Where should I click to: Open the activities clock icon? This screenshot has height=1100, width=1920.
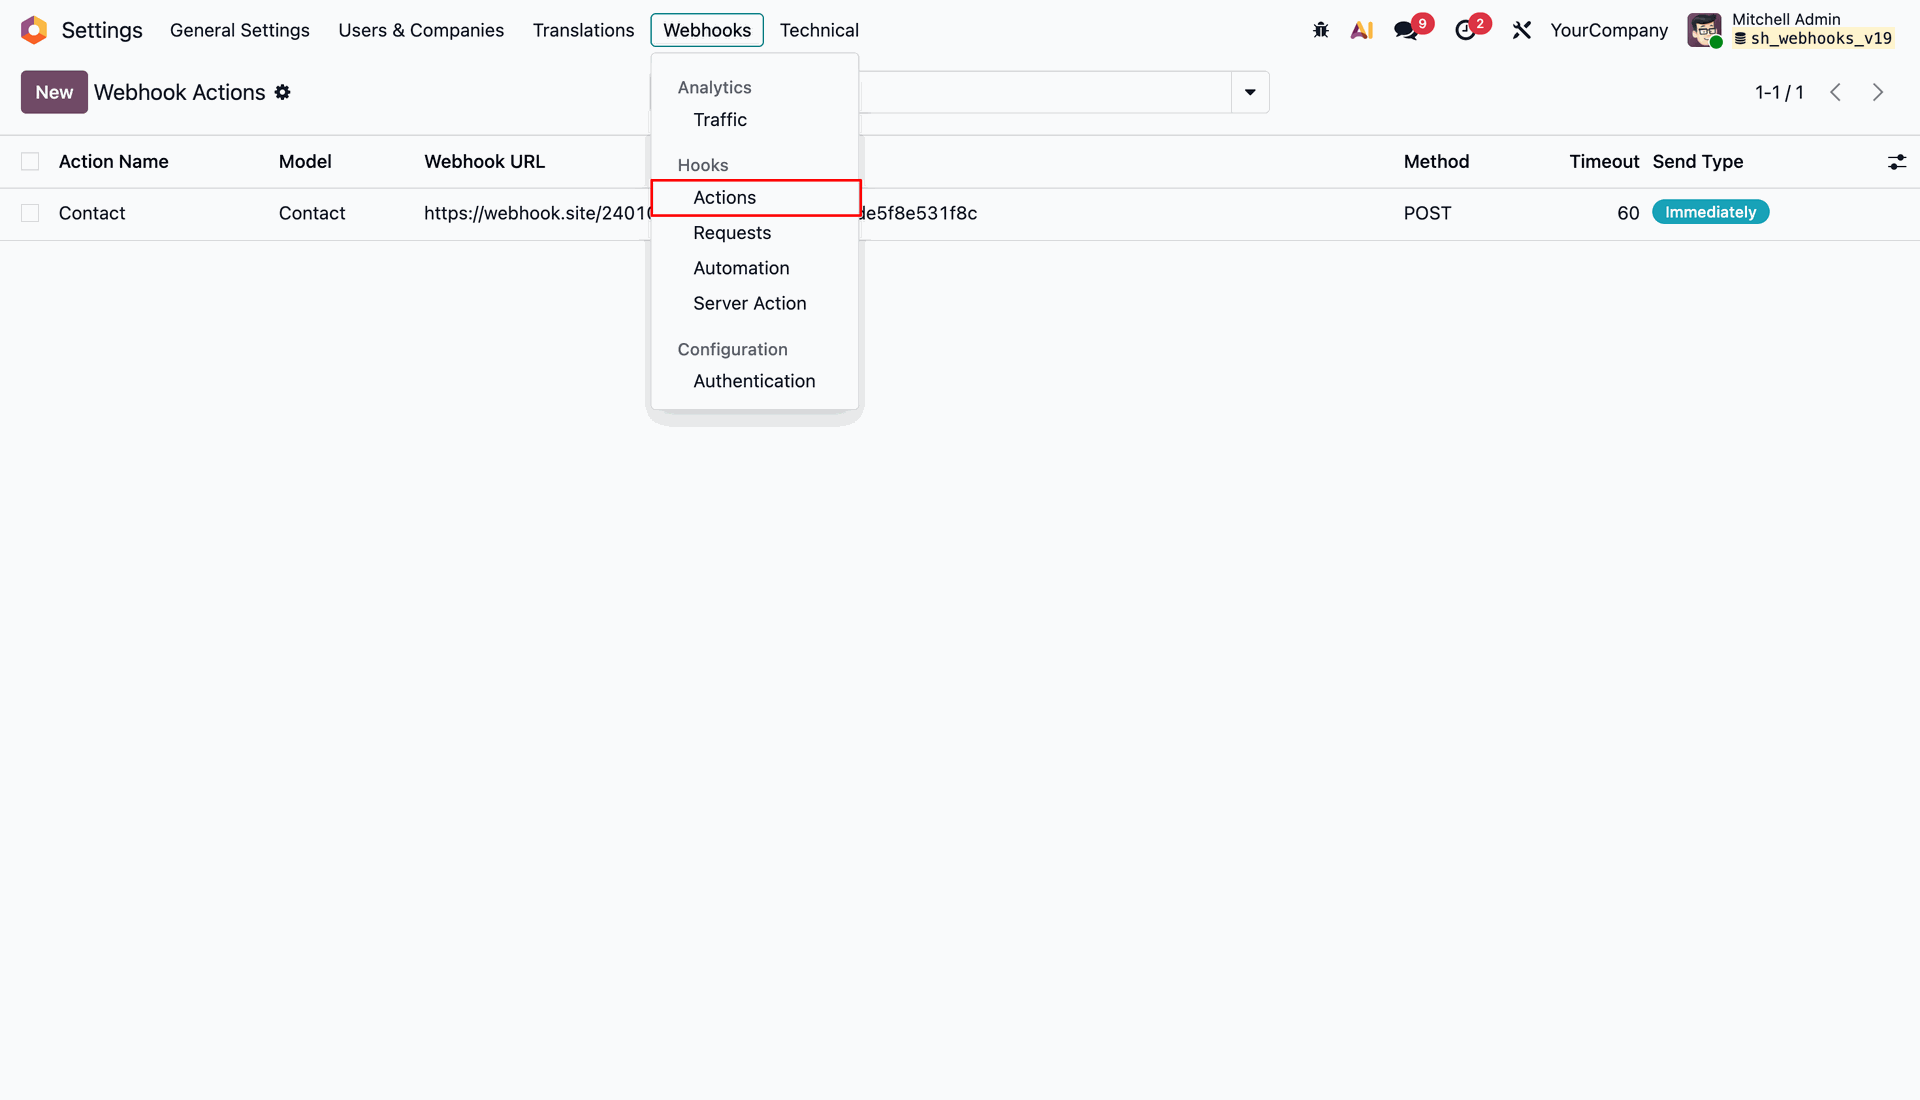[1465, 30]
